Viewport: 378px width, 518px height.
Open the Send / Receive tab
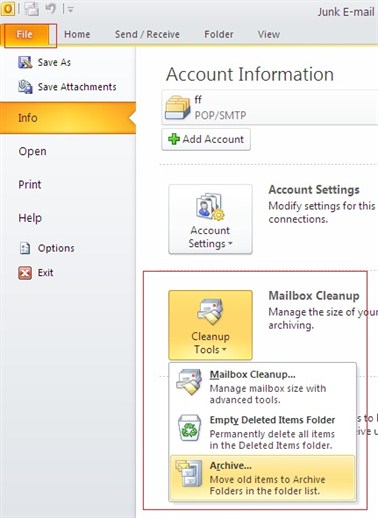pyautogui.click(x=147, y=34)
